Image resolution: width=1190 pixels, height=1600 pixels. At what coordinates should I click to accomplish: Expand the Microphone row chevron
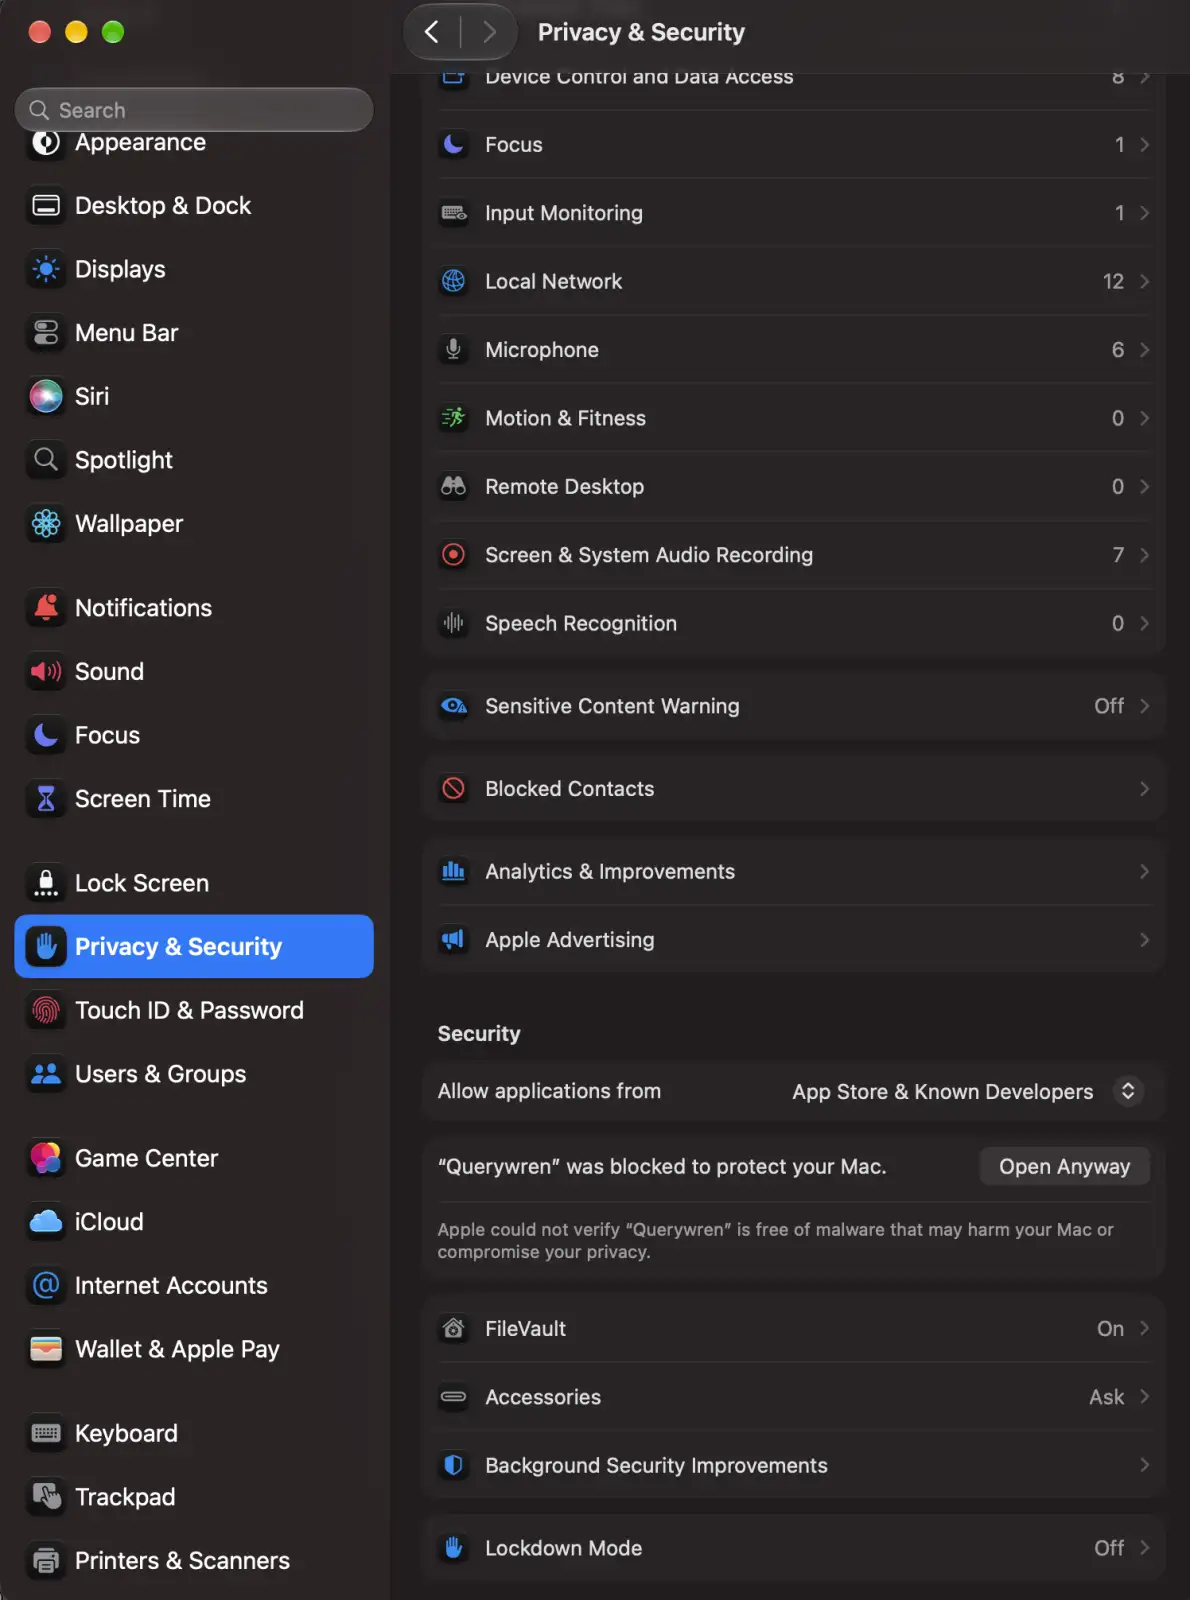point(1144,350)
